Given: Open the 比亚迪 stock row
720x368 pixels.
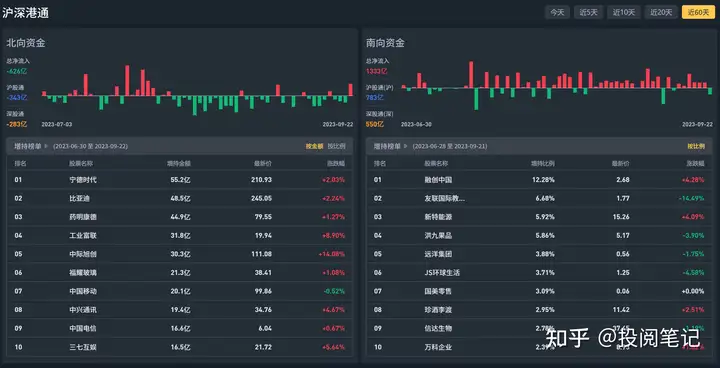Looking at the screenshot, I should point(180,198).
